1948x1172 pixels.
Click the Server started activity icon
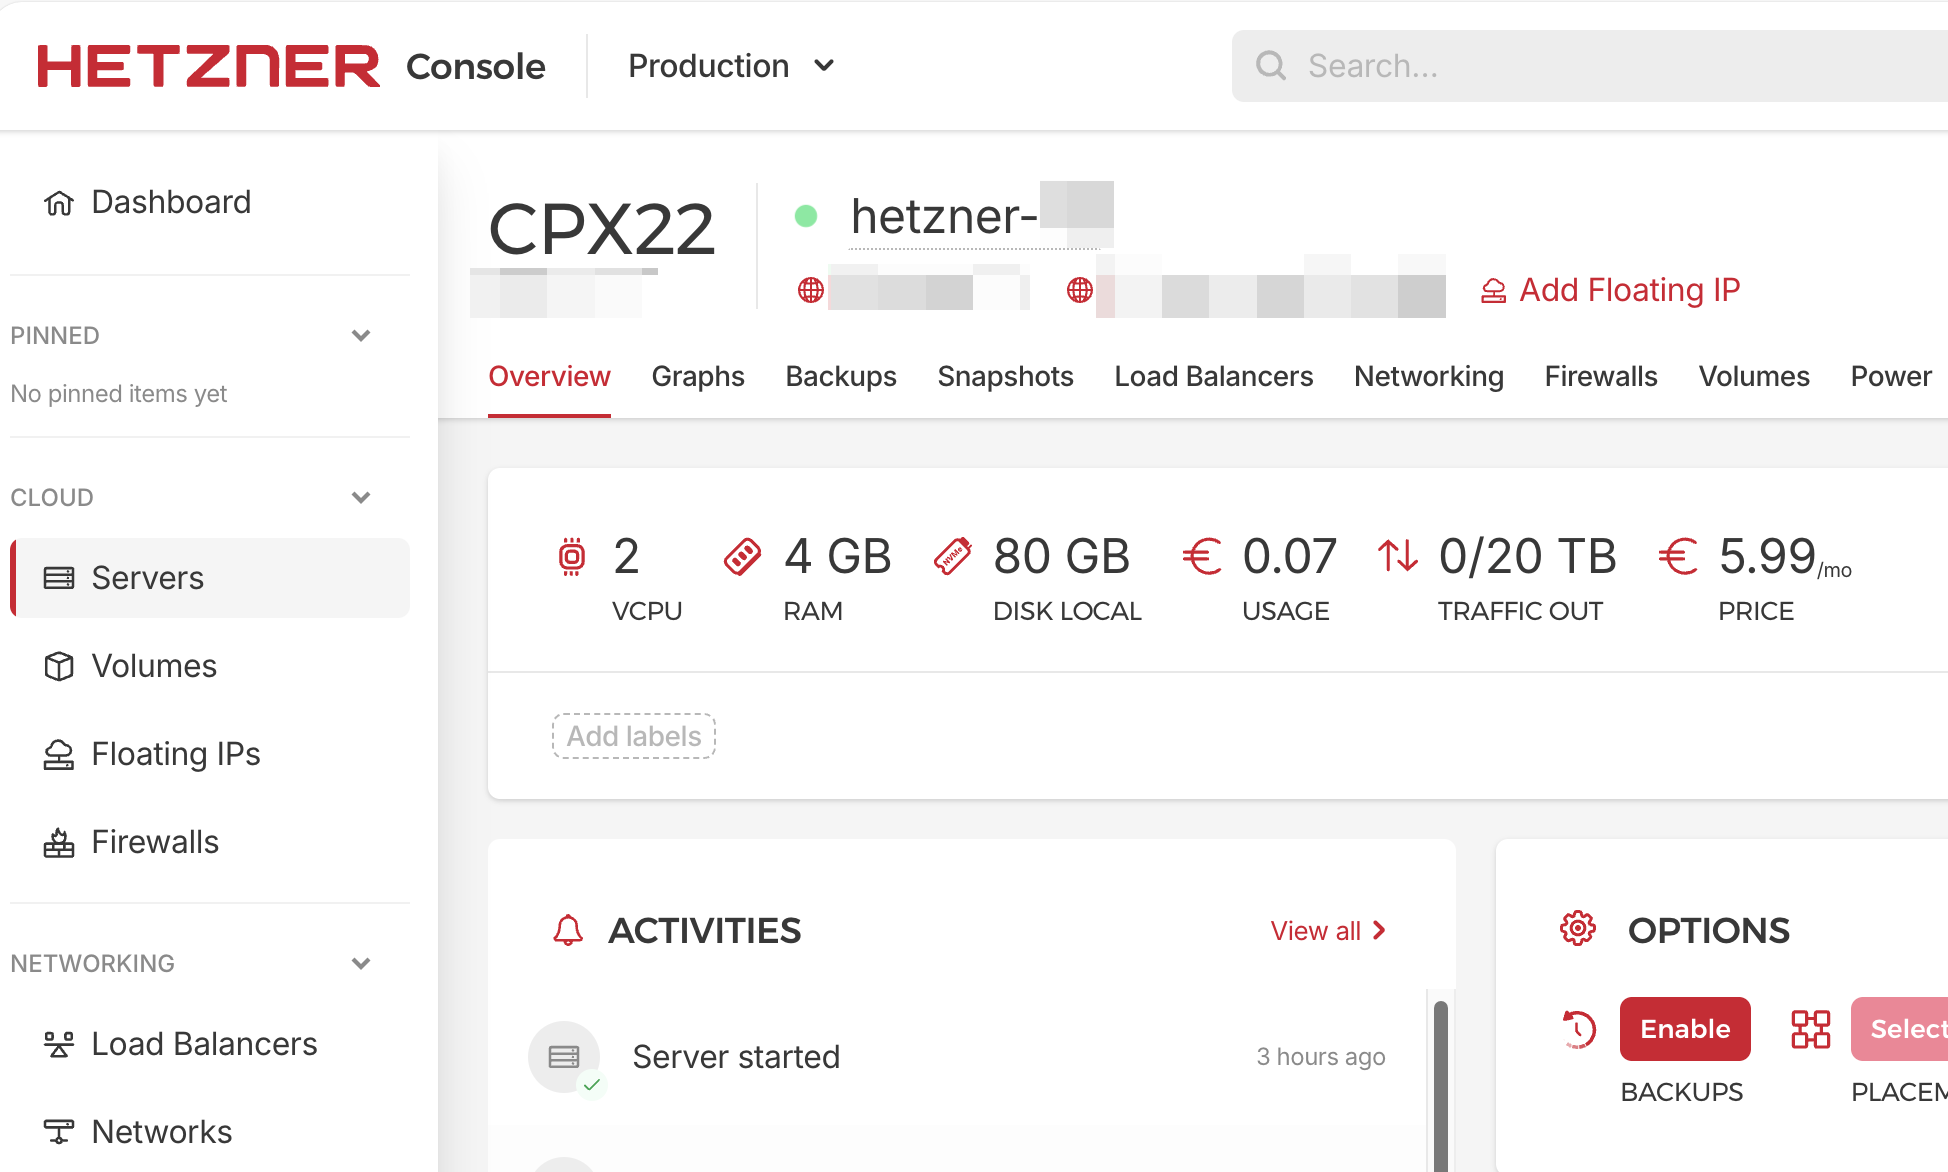[x=565, y=1057]
